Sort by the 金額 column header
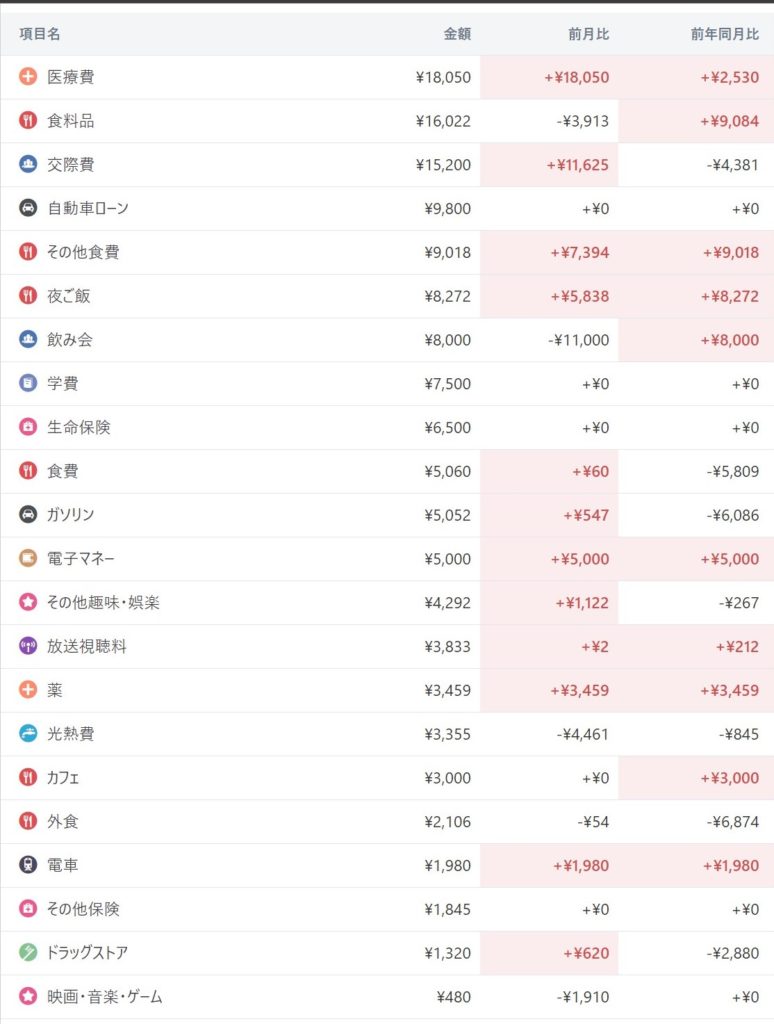 457,34
